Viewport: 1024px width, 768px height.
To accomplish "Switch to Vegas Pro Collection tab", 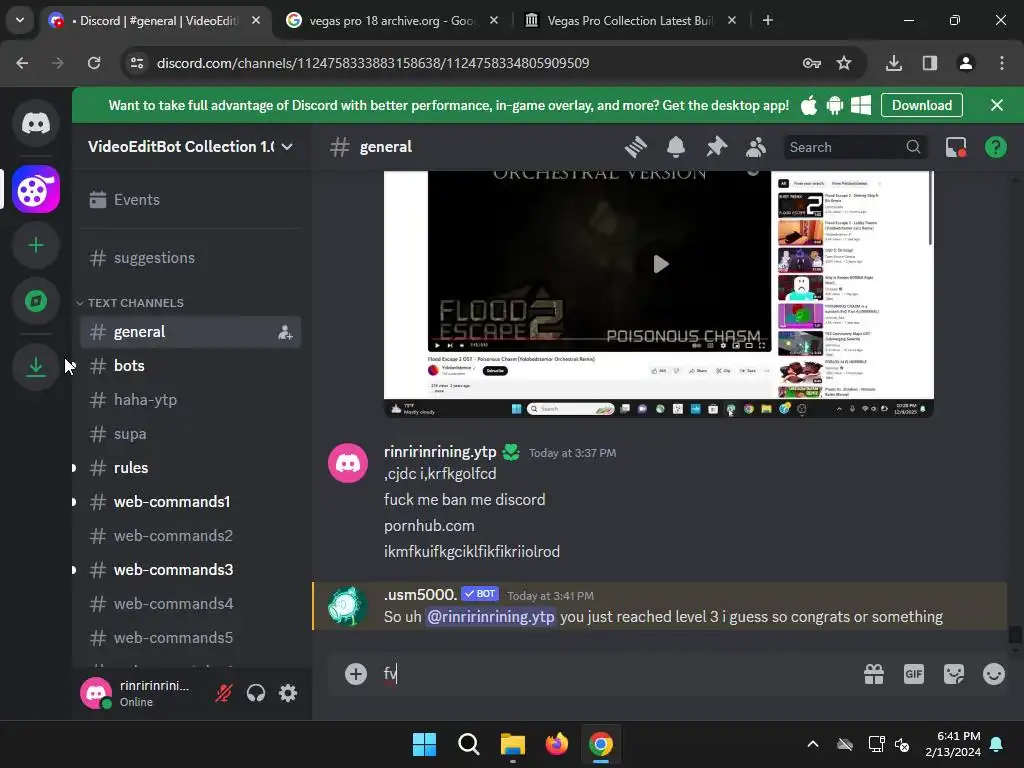I will point(630,21).
